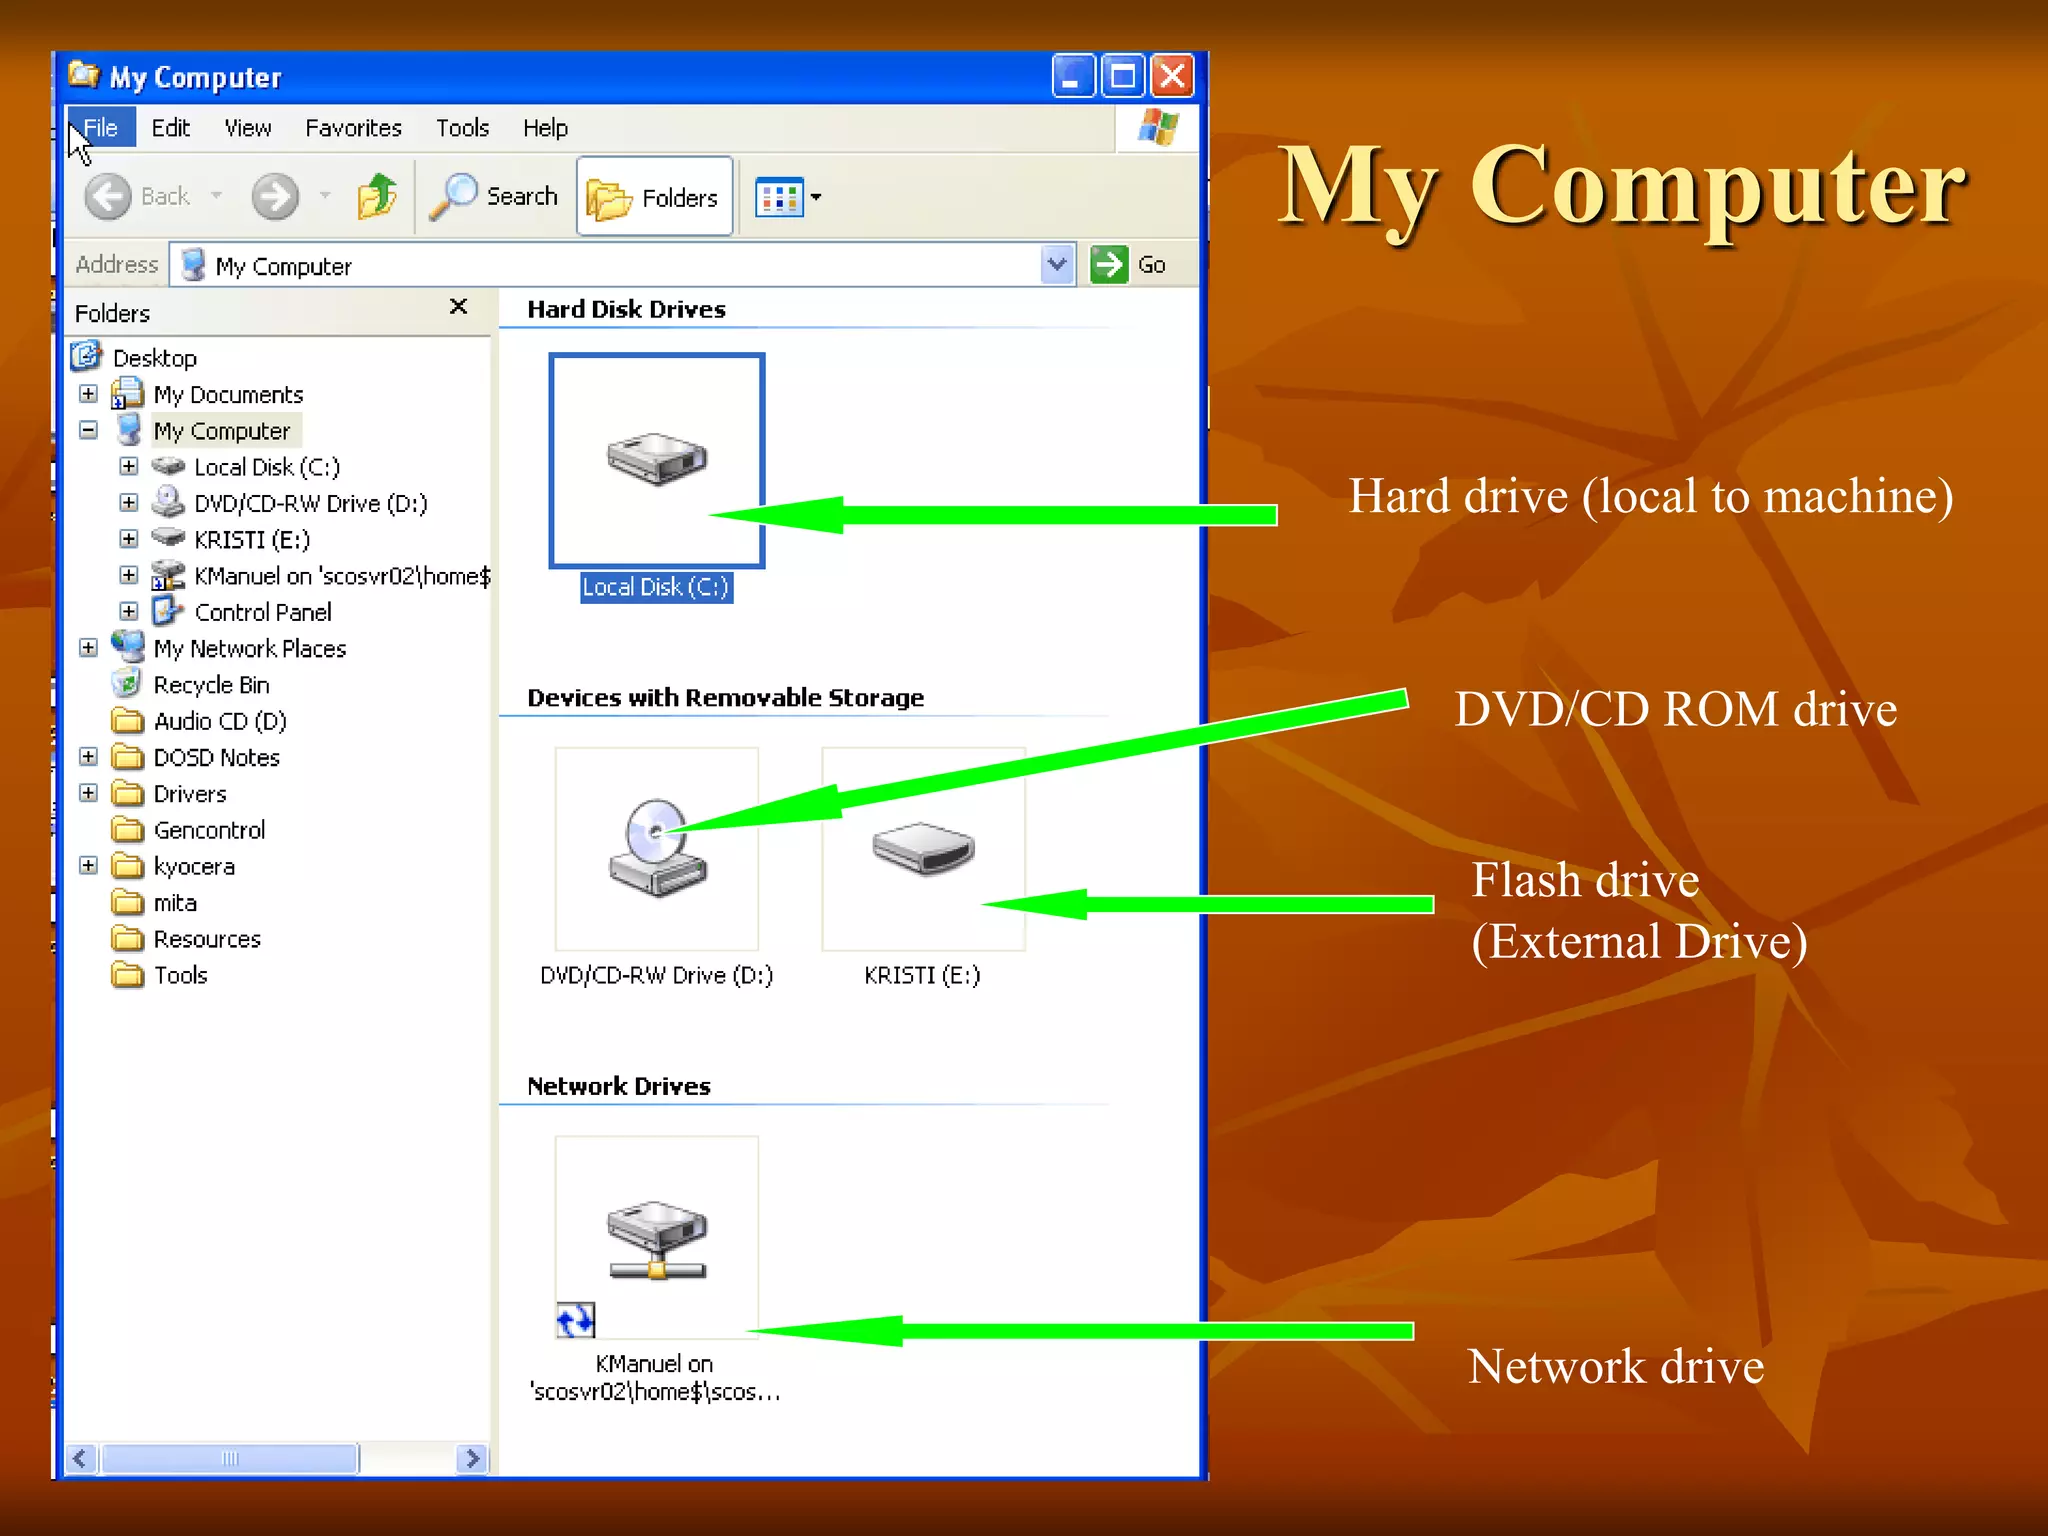Open the Help menu
This screenshot has height=1536, width=2048.
545,128
